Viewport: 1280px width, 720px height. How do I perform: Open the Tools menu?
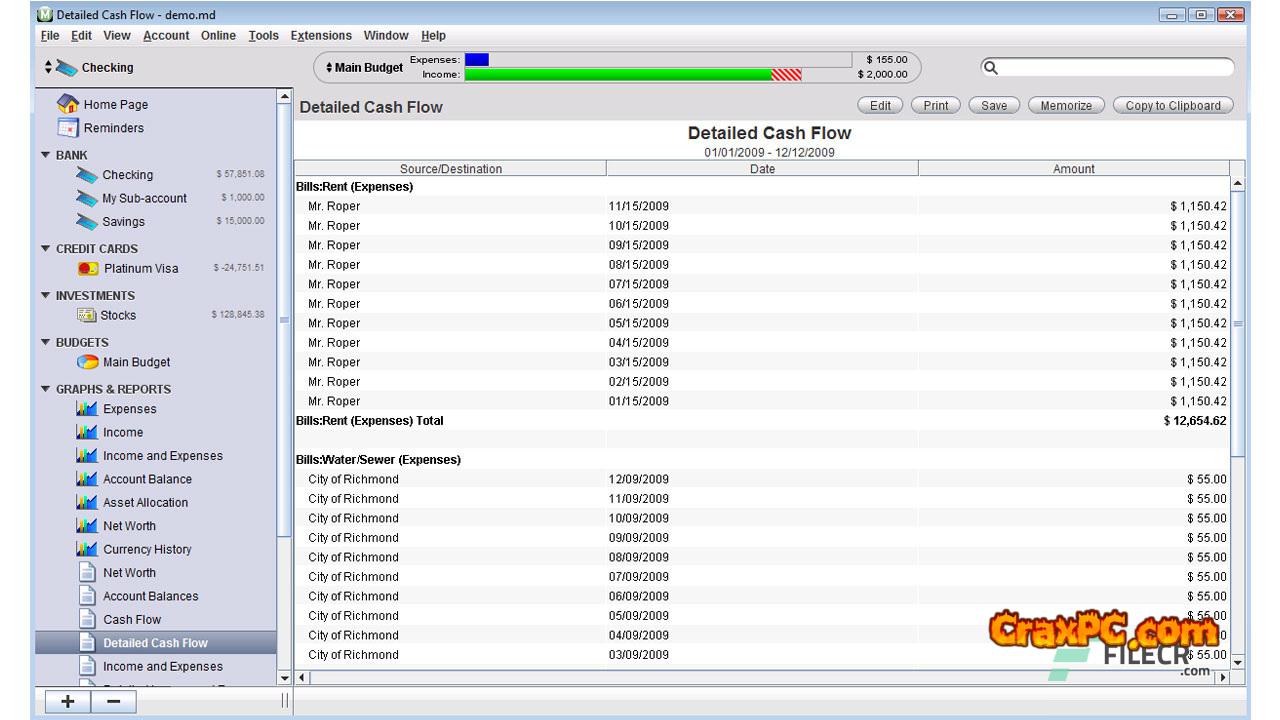click(x=263, y=36)
